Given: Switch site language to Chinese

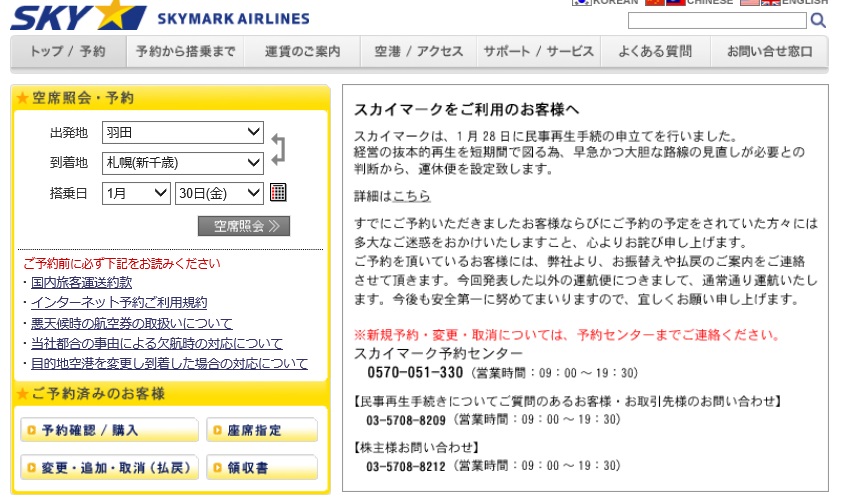Looking at the screenshot, I should point(700,3).
